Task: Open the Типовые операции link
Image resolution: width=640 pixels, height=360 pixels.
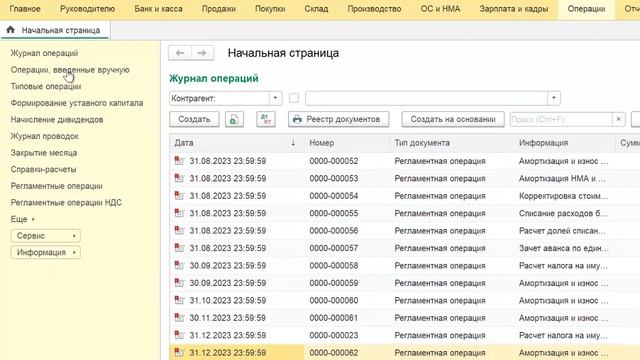Action: click(46, 87)
